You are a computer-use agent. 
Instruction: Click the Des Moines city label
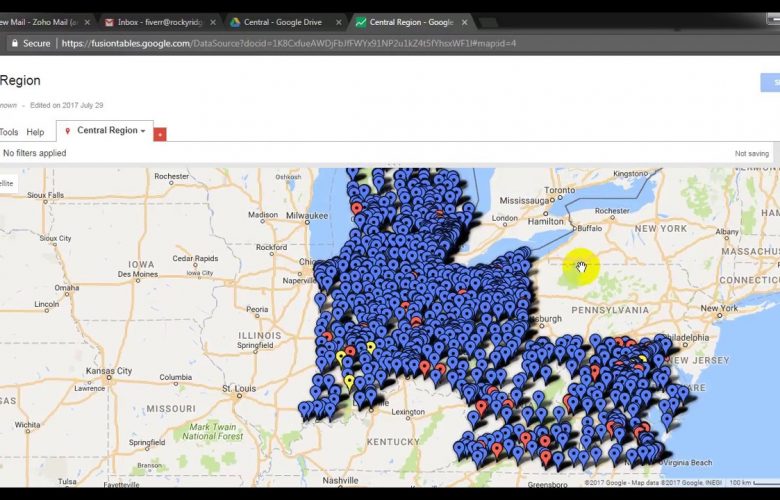pos(138,274)
